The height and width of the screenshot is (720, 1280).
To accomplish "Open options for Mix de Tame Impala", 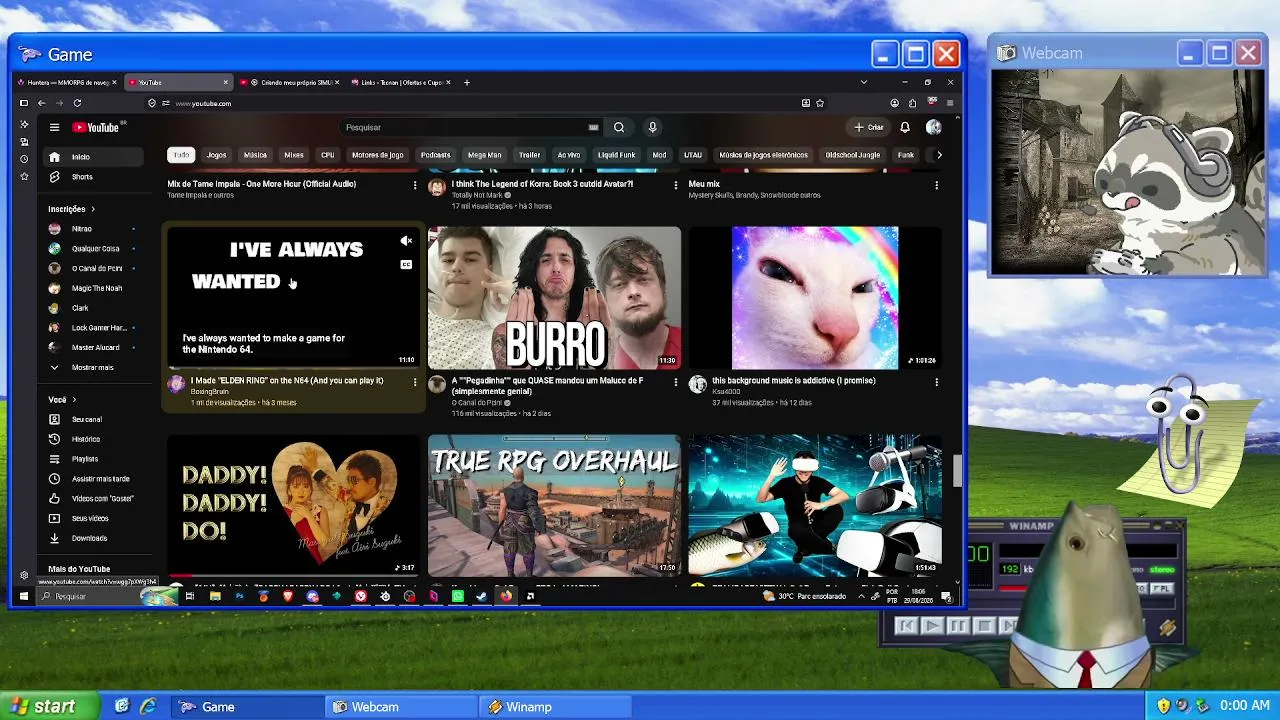I will point(415,185).
